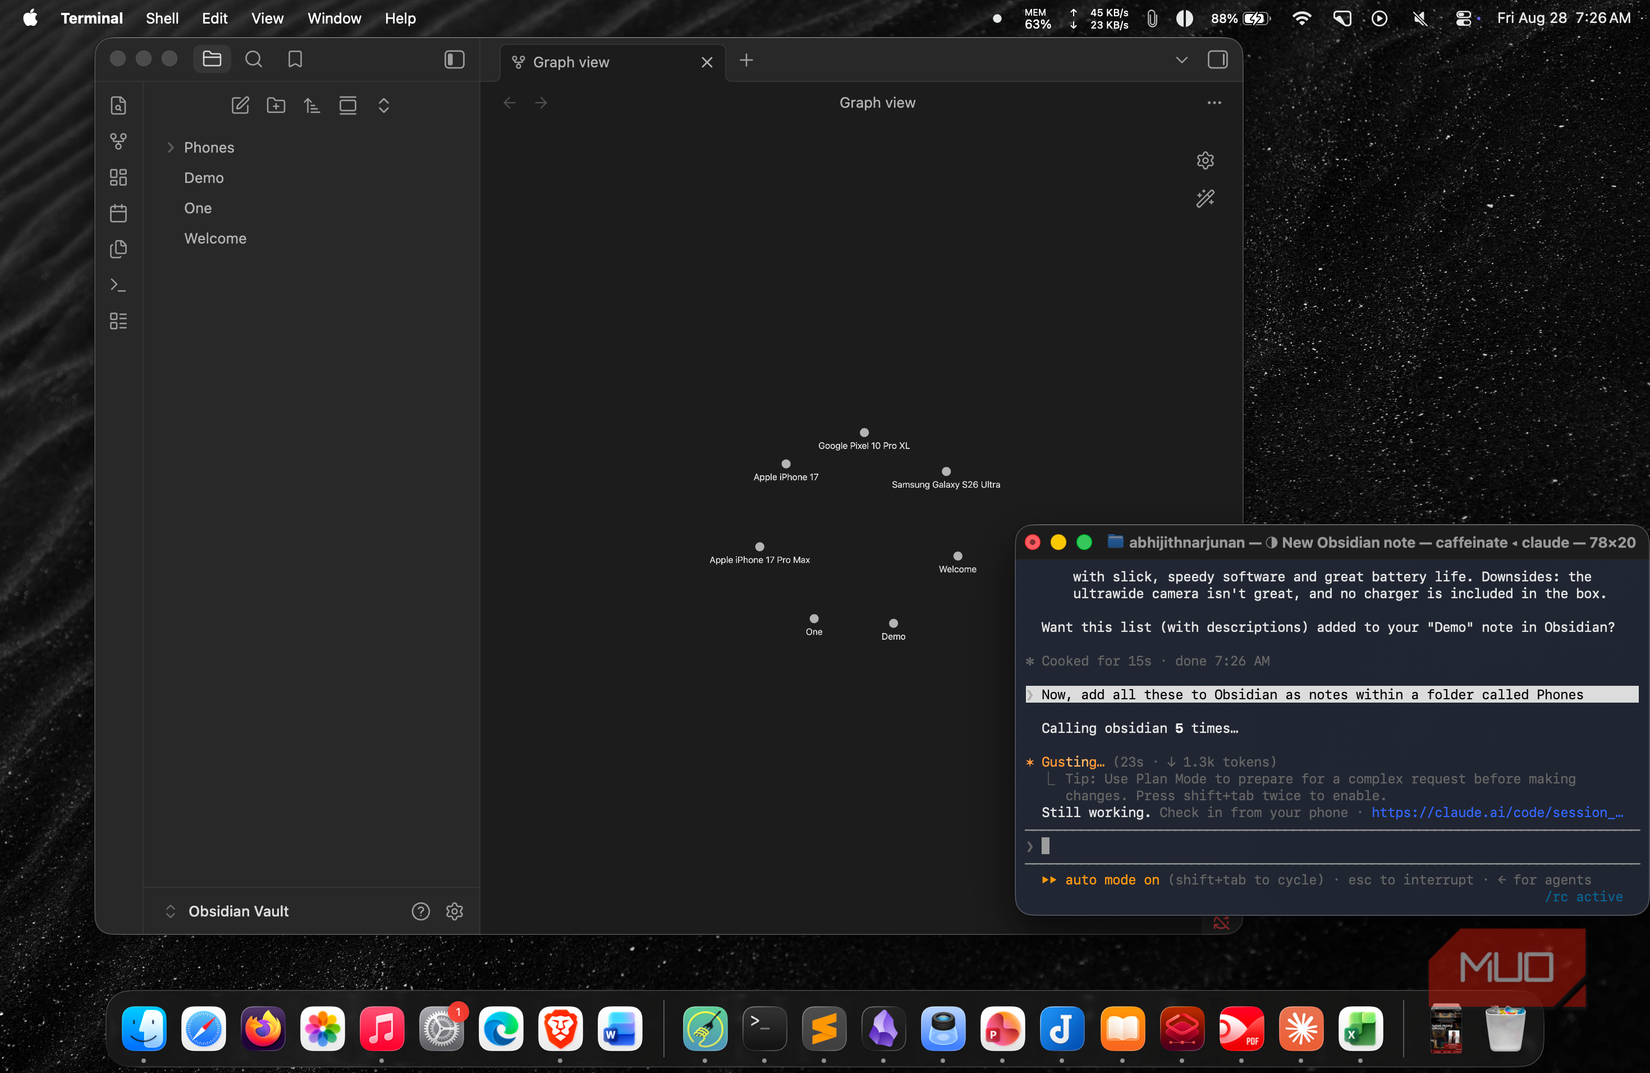This screenshot has height=1073, width=1650.
Task: Open the claude.ai session link in Terminal
Action: tap(1497, 813)
